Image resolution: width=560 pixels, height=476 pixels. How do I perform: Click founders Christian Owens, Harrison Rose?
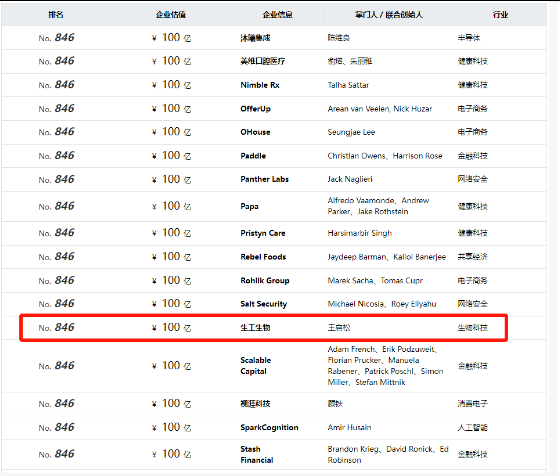click(385, 156)
